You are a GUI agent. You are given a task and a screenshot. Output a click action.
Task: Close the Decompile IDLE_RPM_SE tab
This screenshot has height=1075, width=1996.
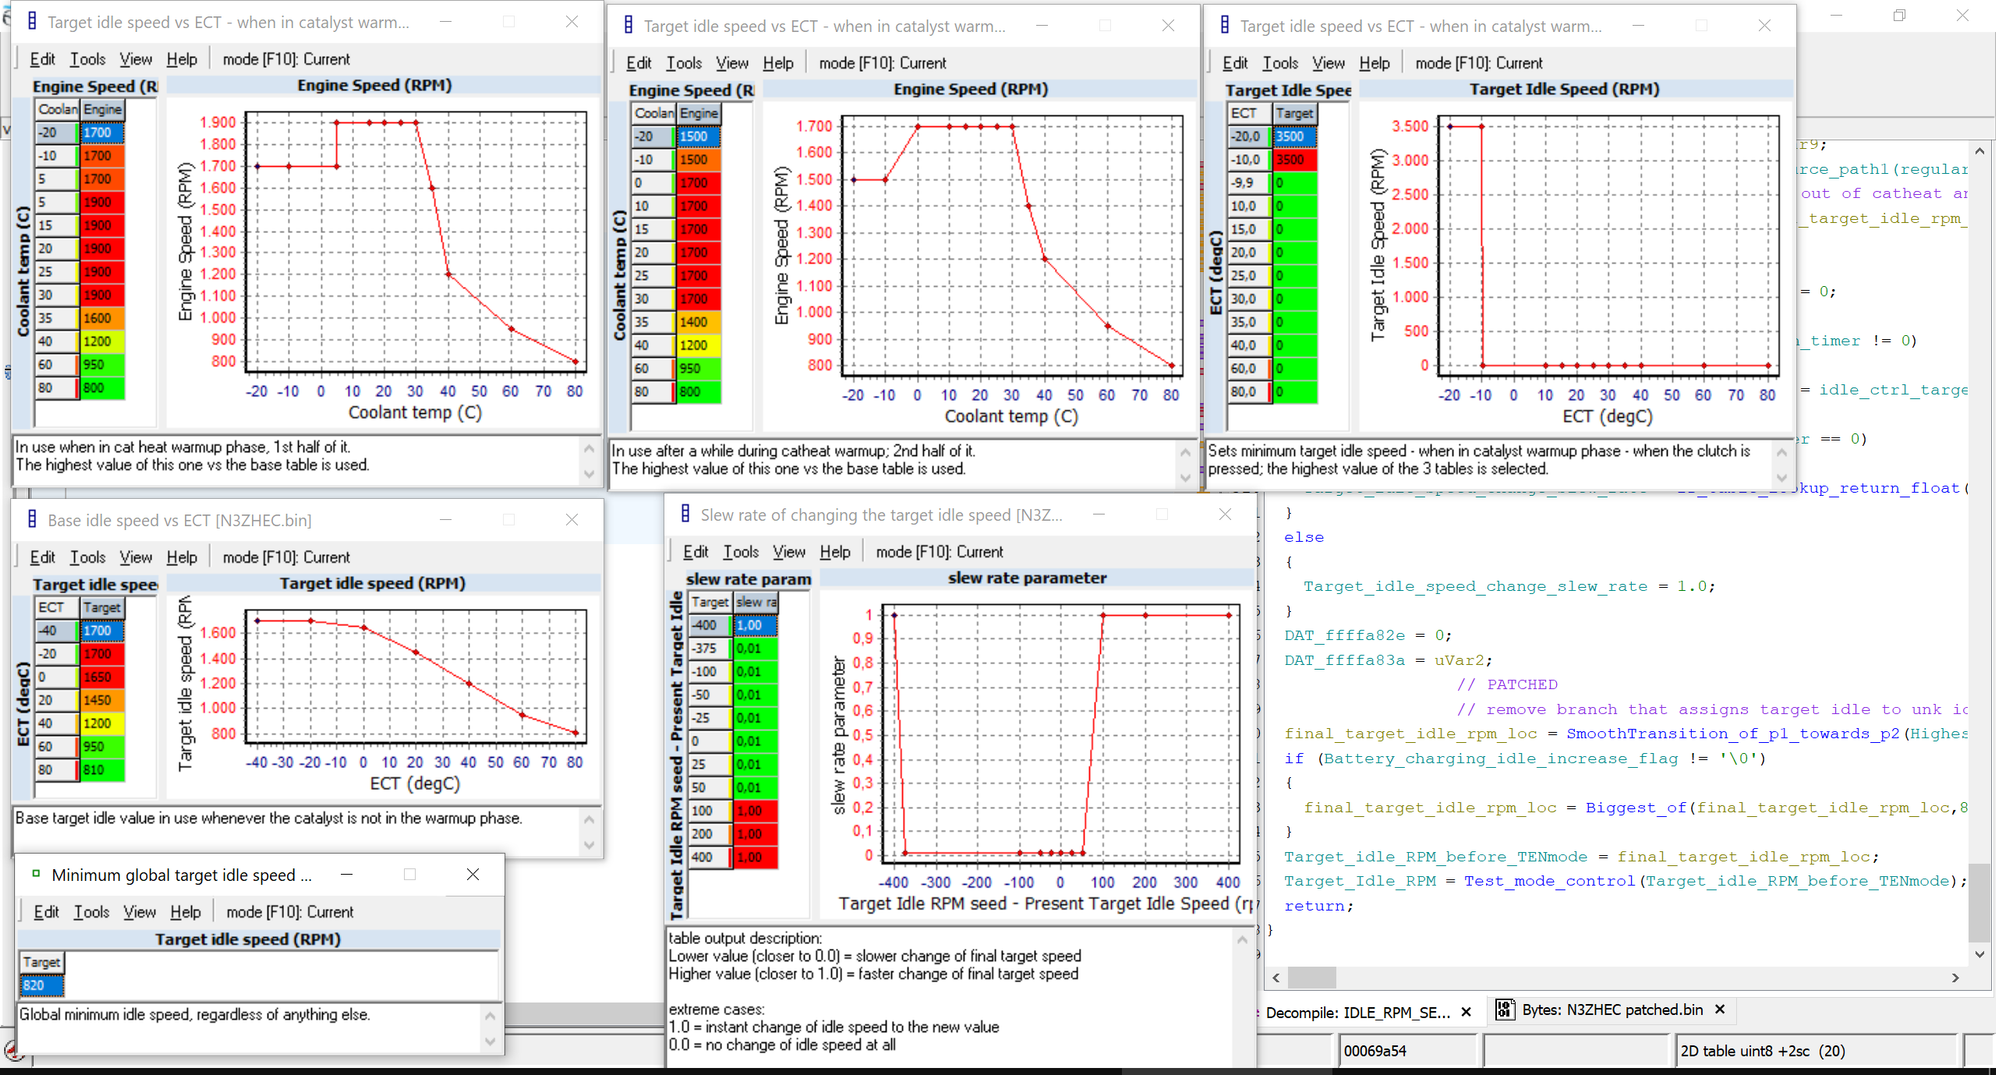click(1466, 1012)
